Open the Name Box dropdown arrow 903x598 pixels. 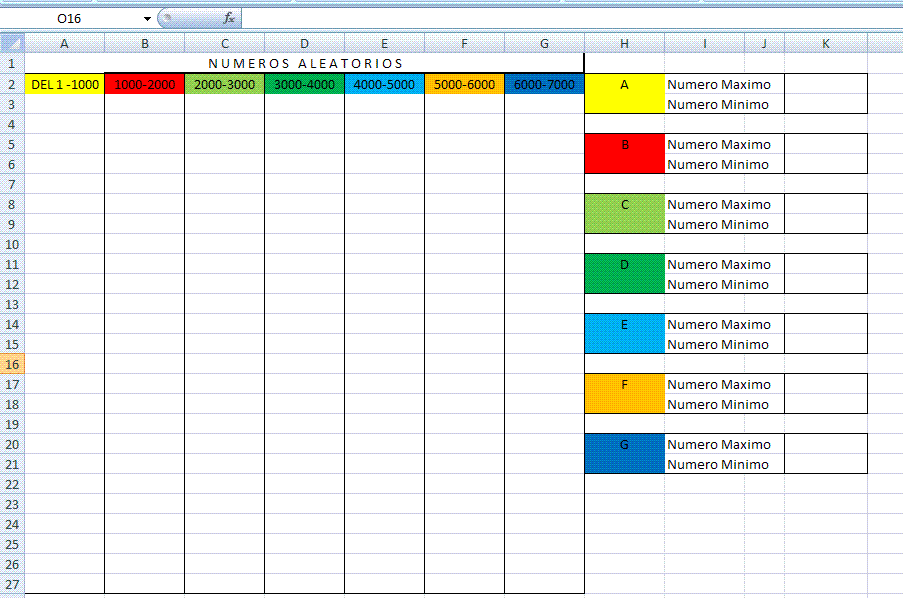(x=147, y=18)
